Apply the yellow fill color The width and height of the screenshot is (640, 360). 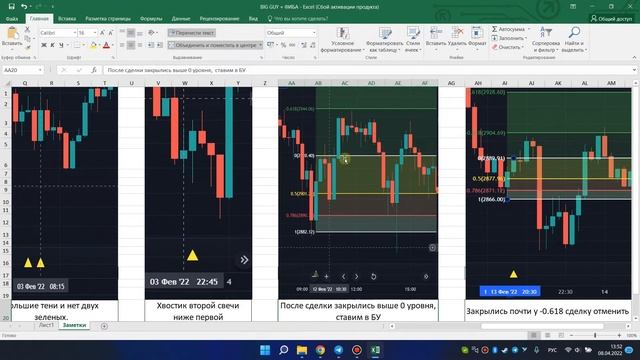coord(93,46)
